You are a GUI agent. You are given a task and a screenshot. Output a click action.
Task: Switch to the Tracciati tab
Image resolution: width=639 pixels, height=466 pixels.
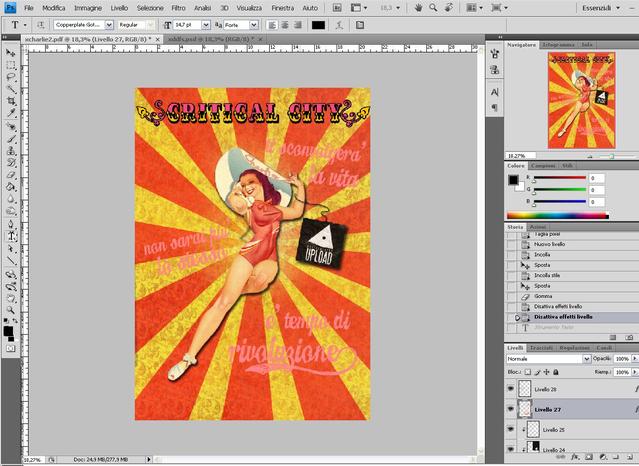542,348
